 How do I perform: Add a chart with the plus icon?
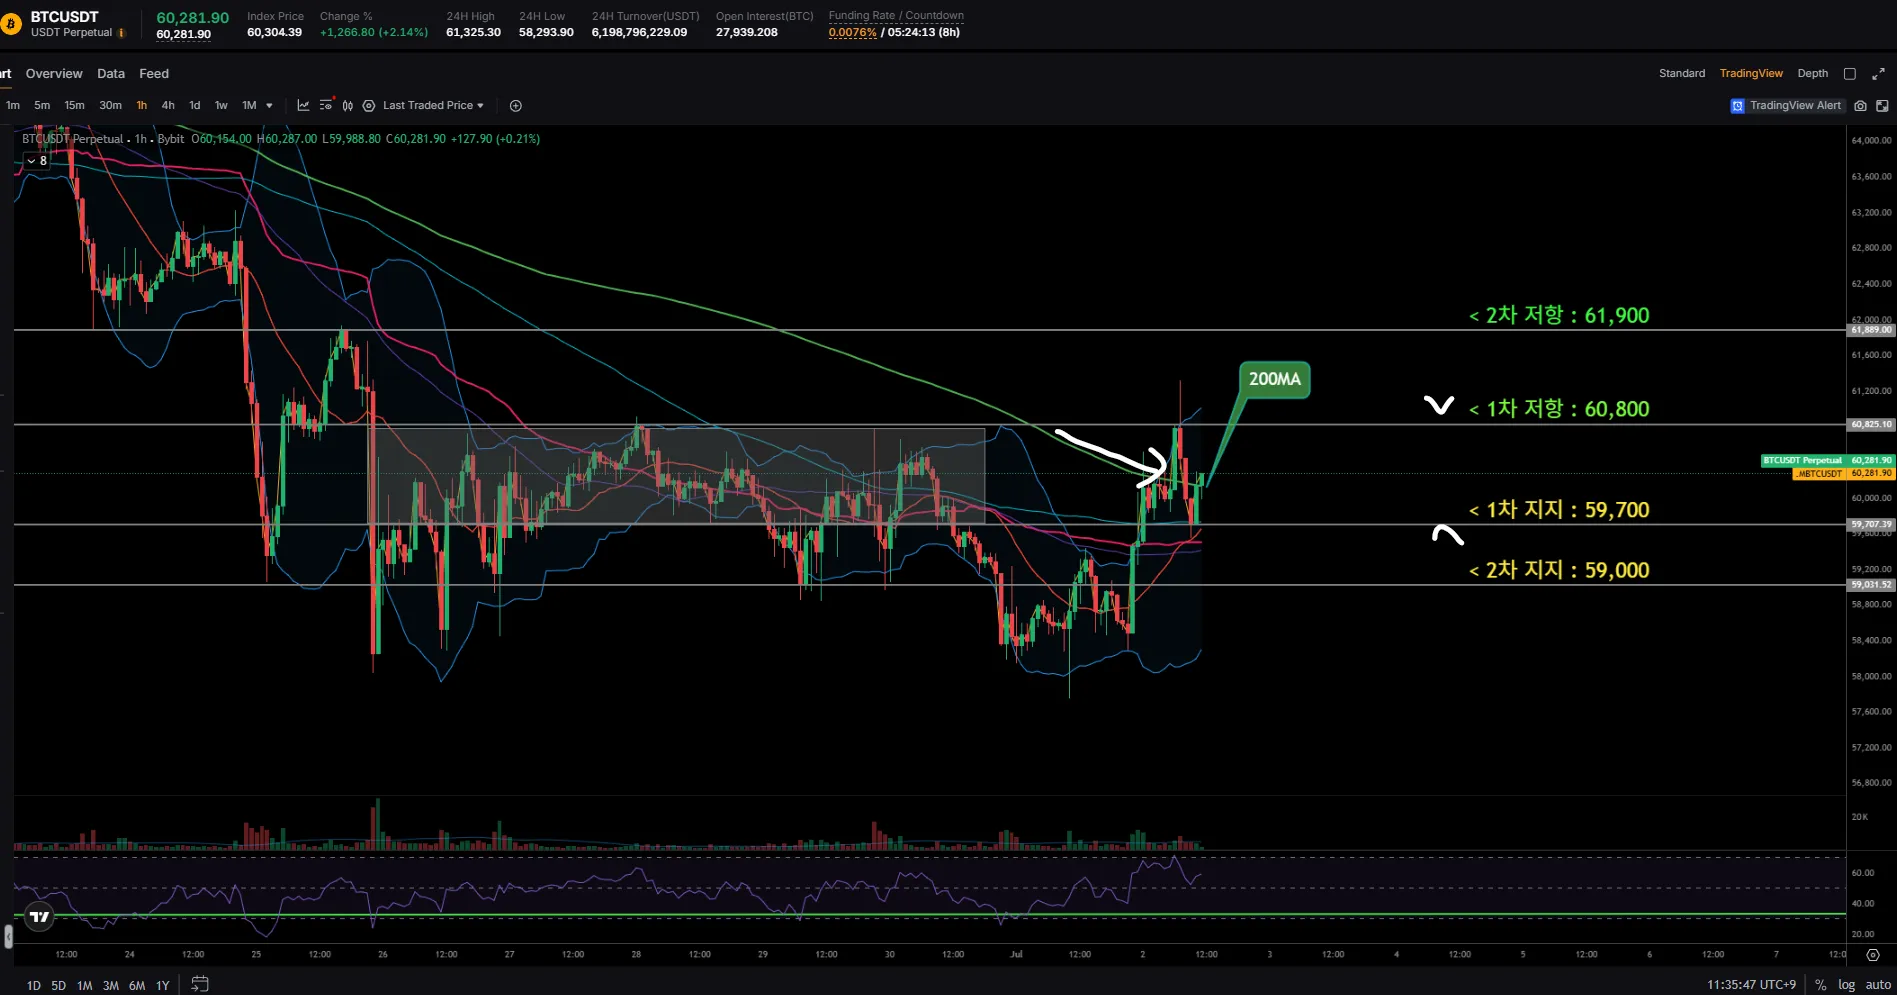pyautogui.click(x=516, y=106)
